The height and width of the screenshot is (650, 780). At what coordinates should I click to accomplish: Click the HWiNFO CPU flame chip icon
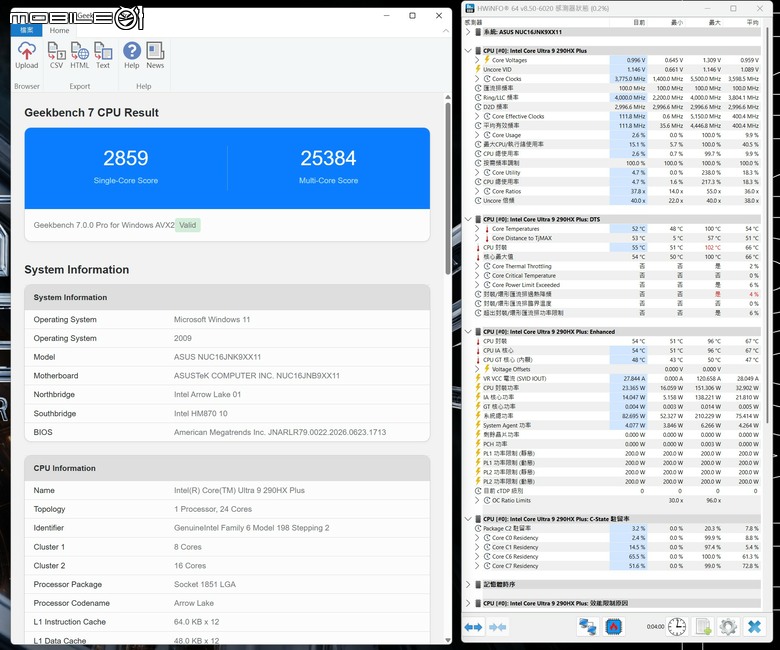[x=614, y=627]
